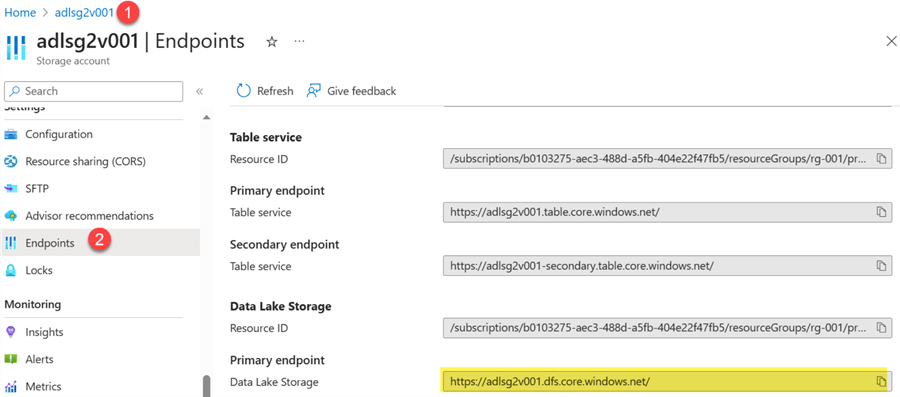Click the Table service section heading
The height and width of the screenshot is (397, 900).
[x=266, y=137]
